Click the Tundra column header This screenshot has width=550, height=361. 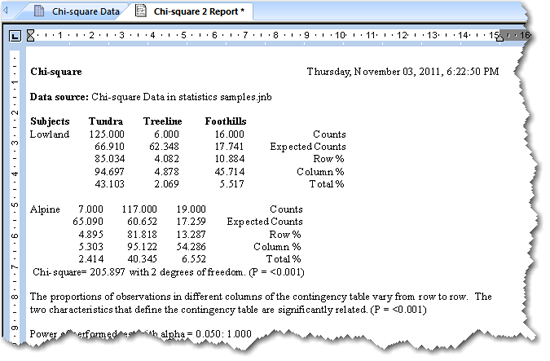pyautogui.click(x=106, y=121)
